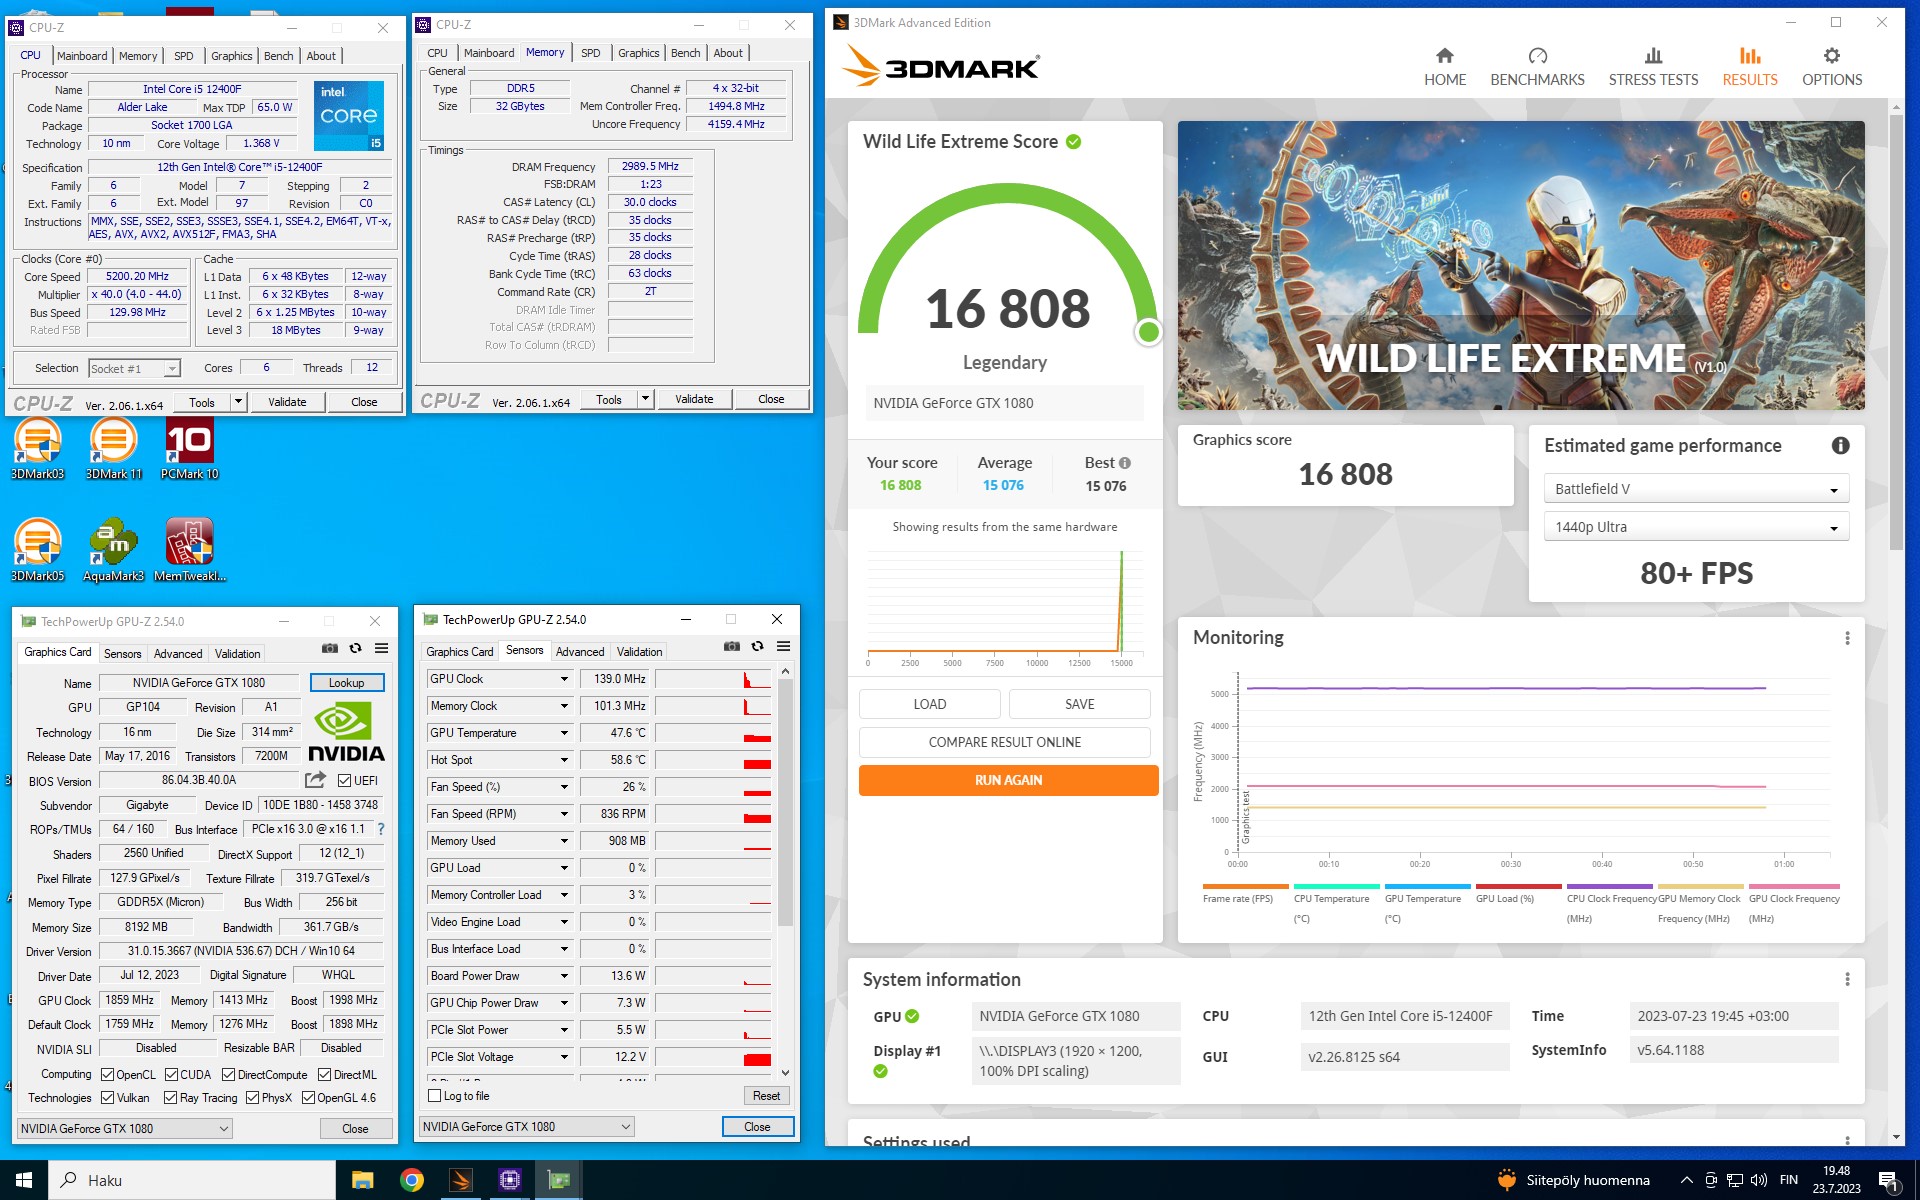1920x1200 pixels.
Task: Open hamburger menu in GPU-Z Sensors window
Action: pyautogui.click(x=784, y=646)
